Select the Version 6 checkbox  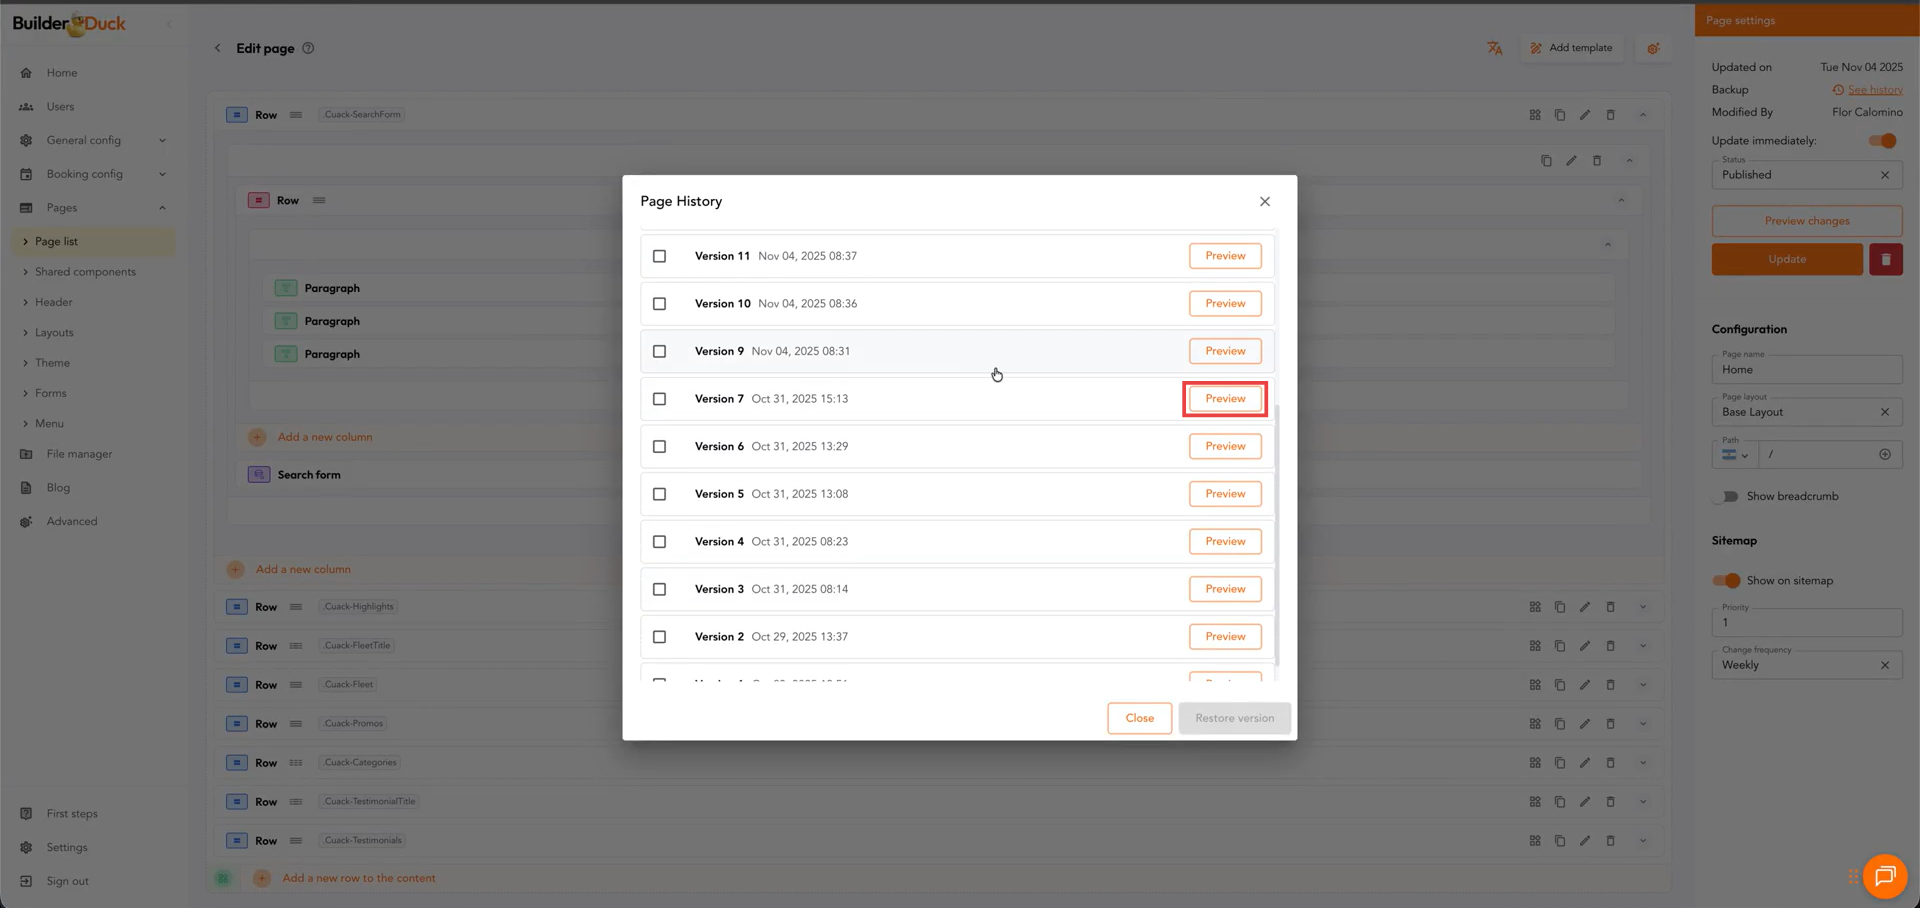point(659,447)
